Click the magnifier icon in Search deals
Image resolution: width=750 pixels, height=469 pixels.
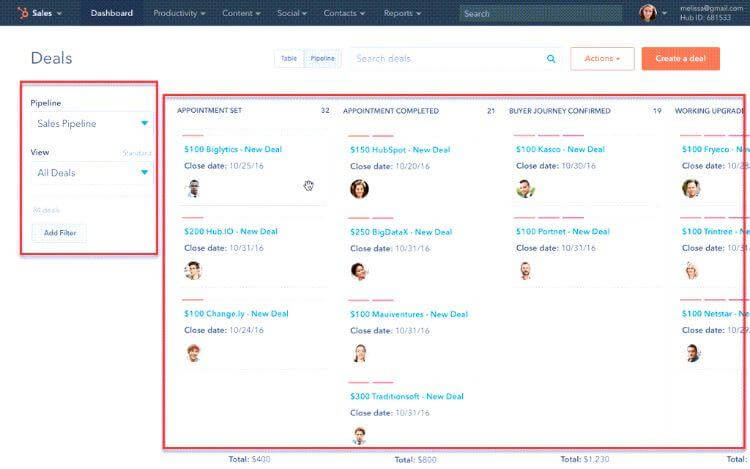[551, 59]
